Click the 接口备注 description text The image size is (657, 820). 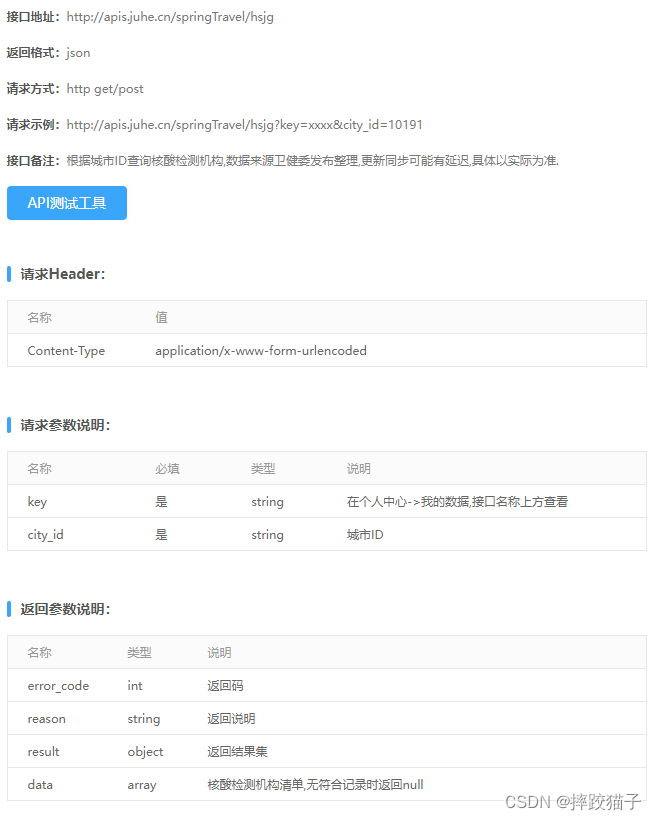312,161
